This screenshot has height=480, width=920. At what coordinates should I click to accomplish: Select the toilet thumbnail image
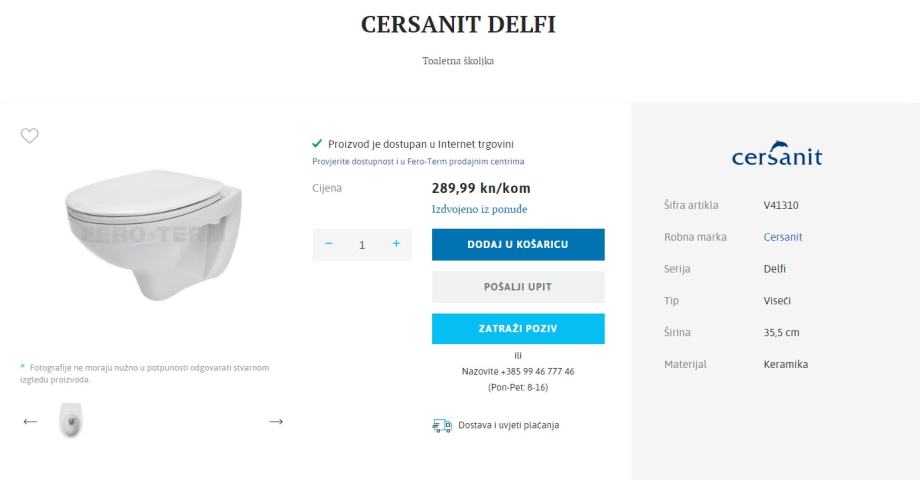pyautogui.click(x=70, y=421)
